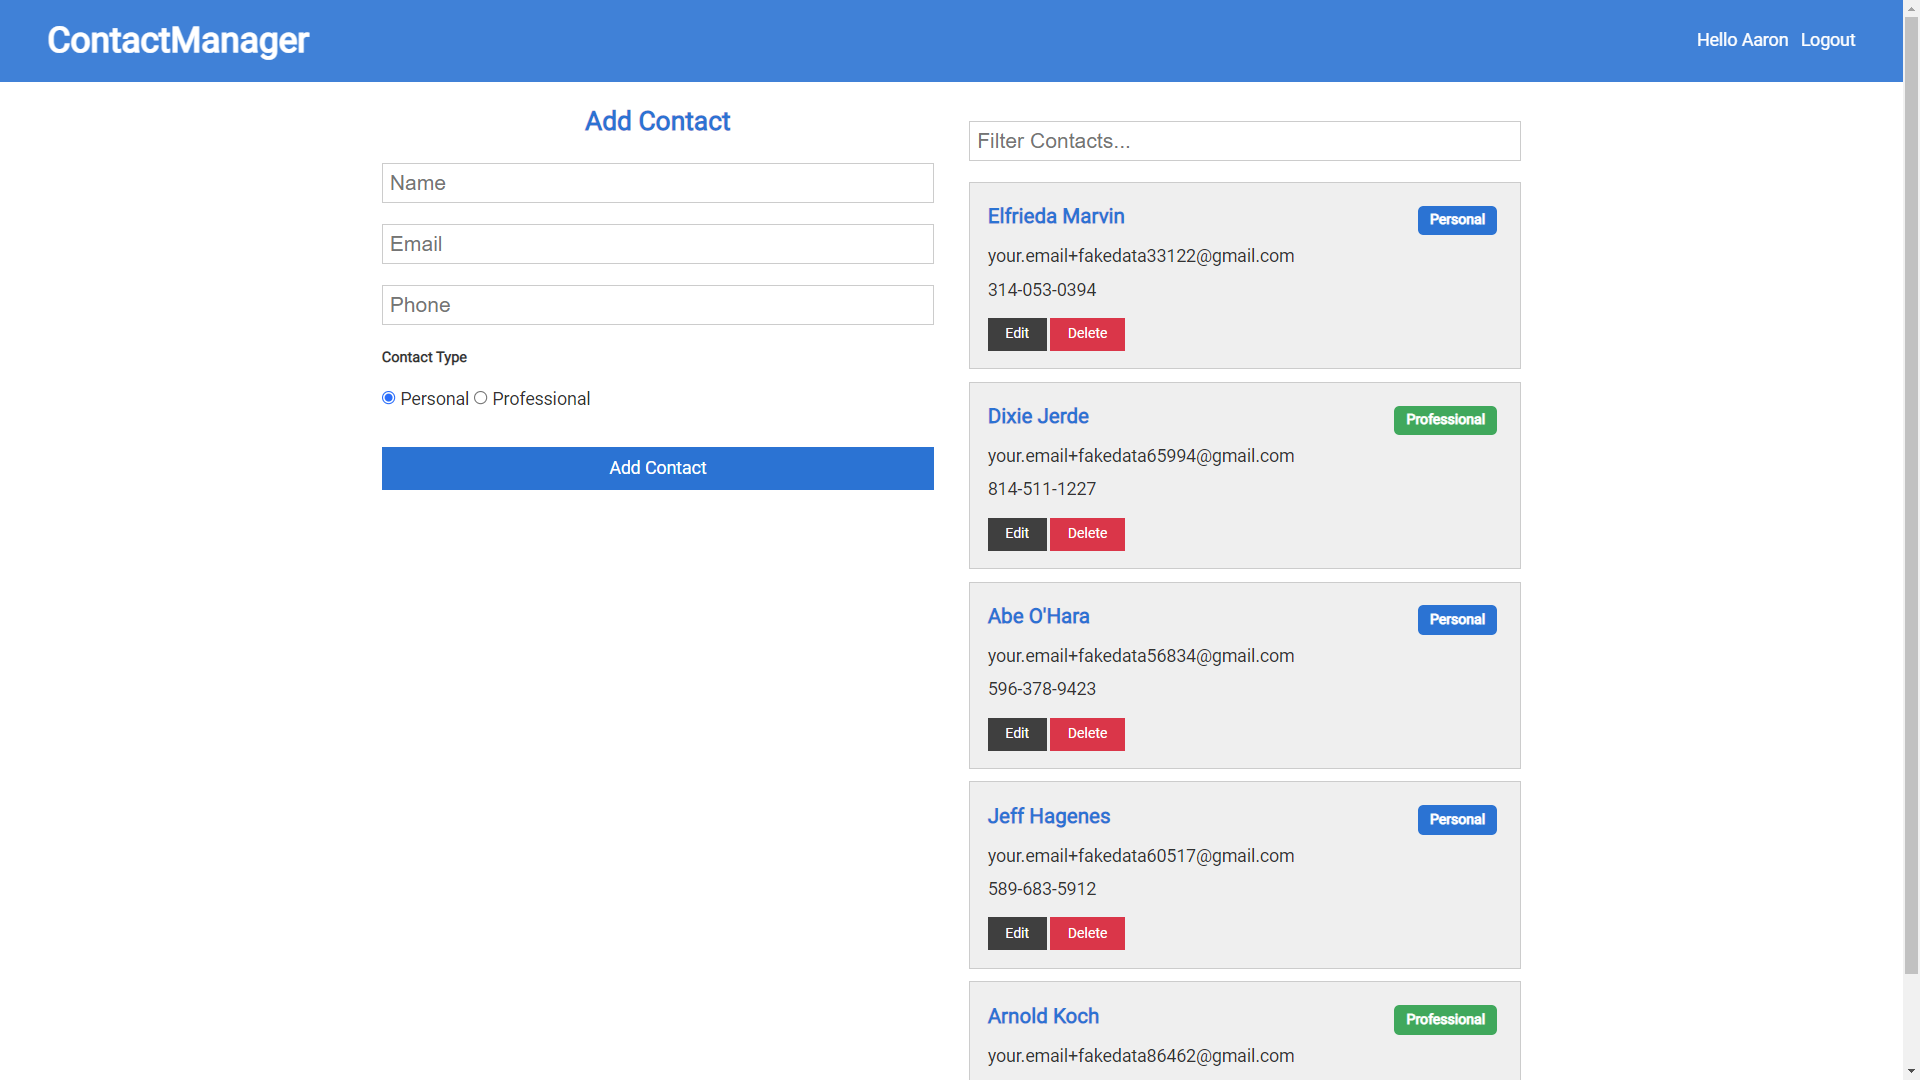Edit Abe O'Hara's contact entry
This screenshot has width=1920, height=1080.
[1016, 734]
